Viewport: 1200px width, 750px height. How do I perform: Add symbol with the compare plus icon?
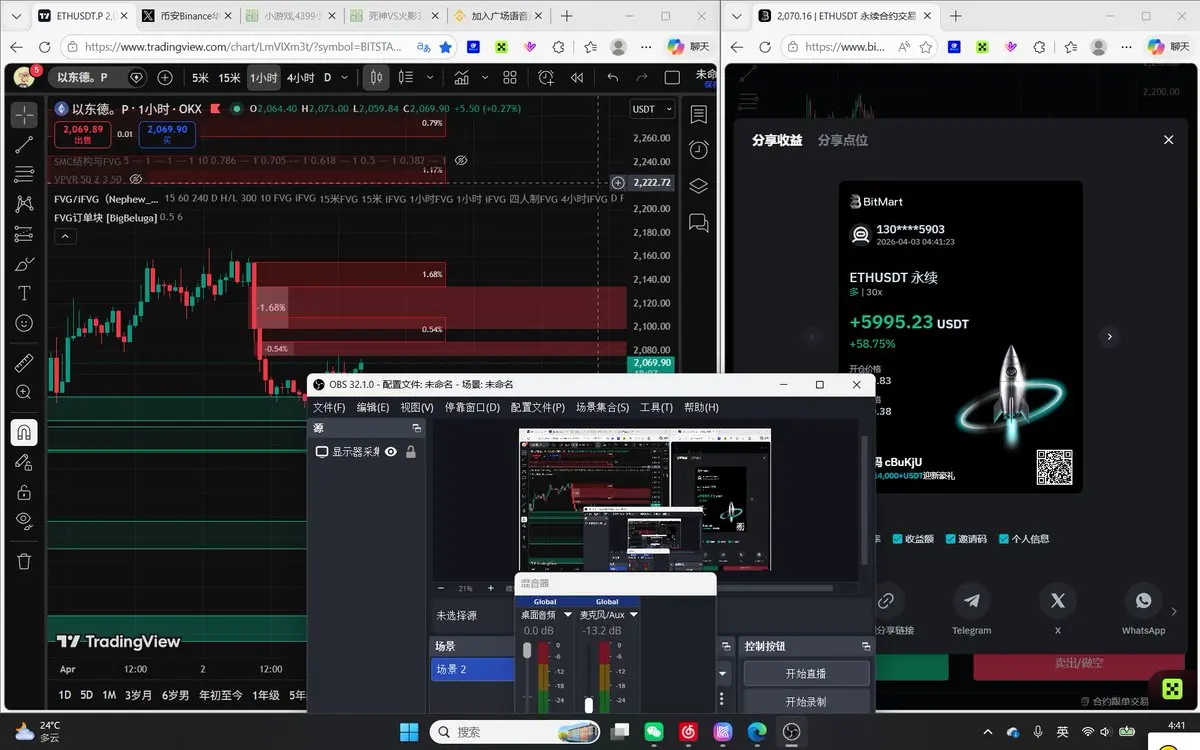[165, 78]
